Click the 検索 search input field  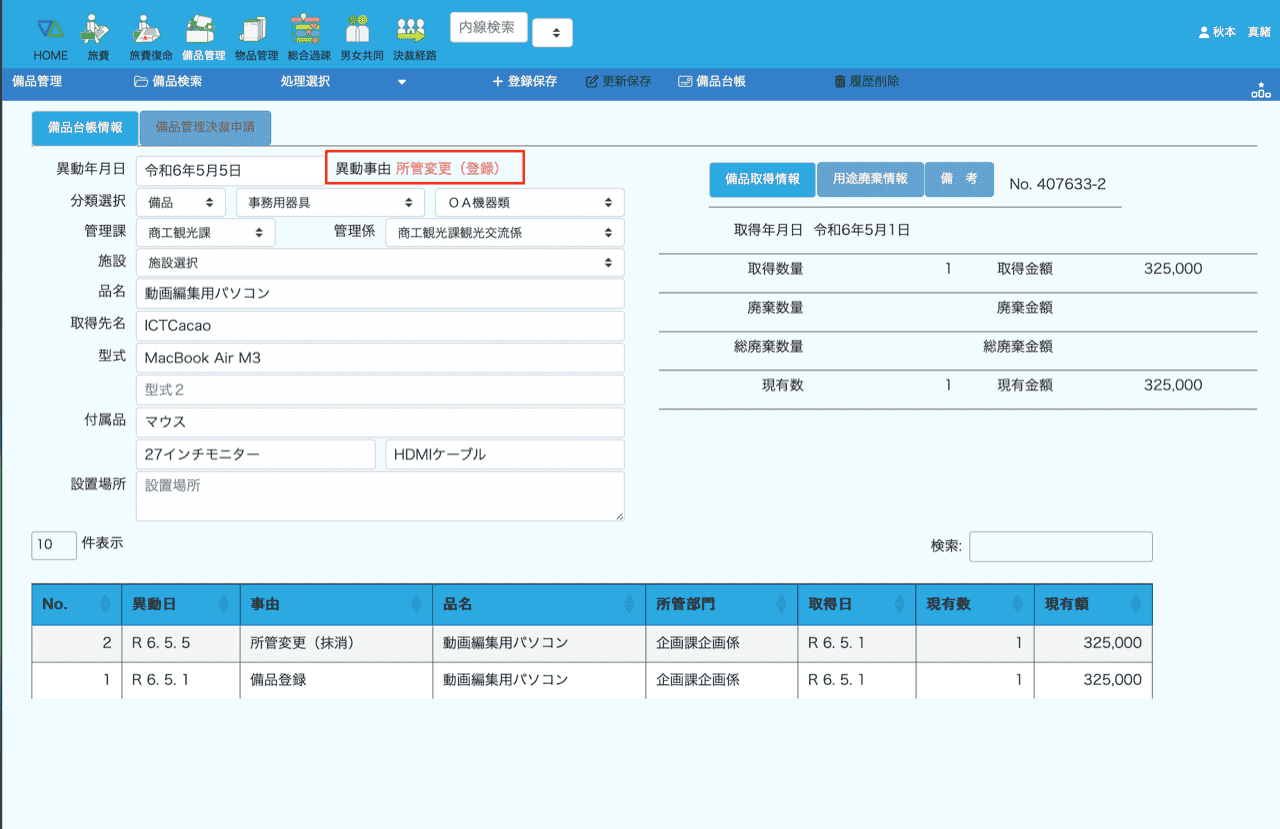tap(1060, 547)
